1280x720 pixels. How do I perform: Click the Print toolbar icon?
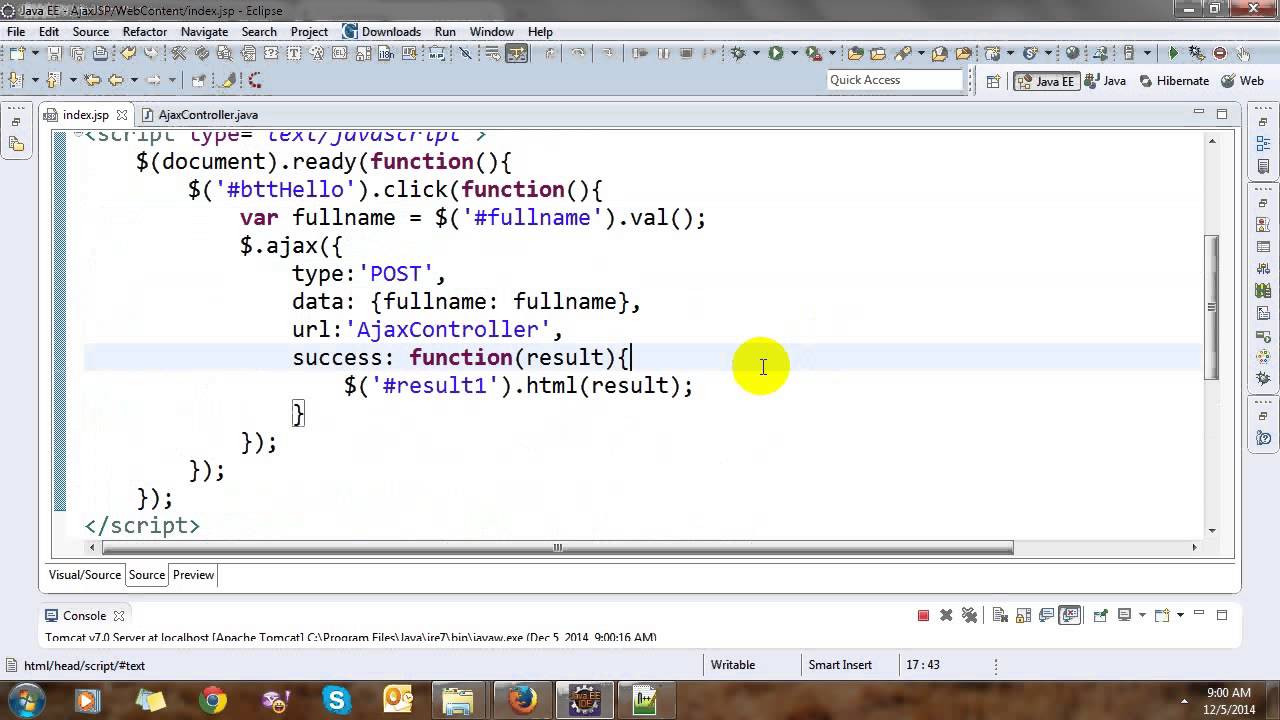pos(100,53)
